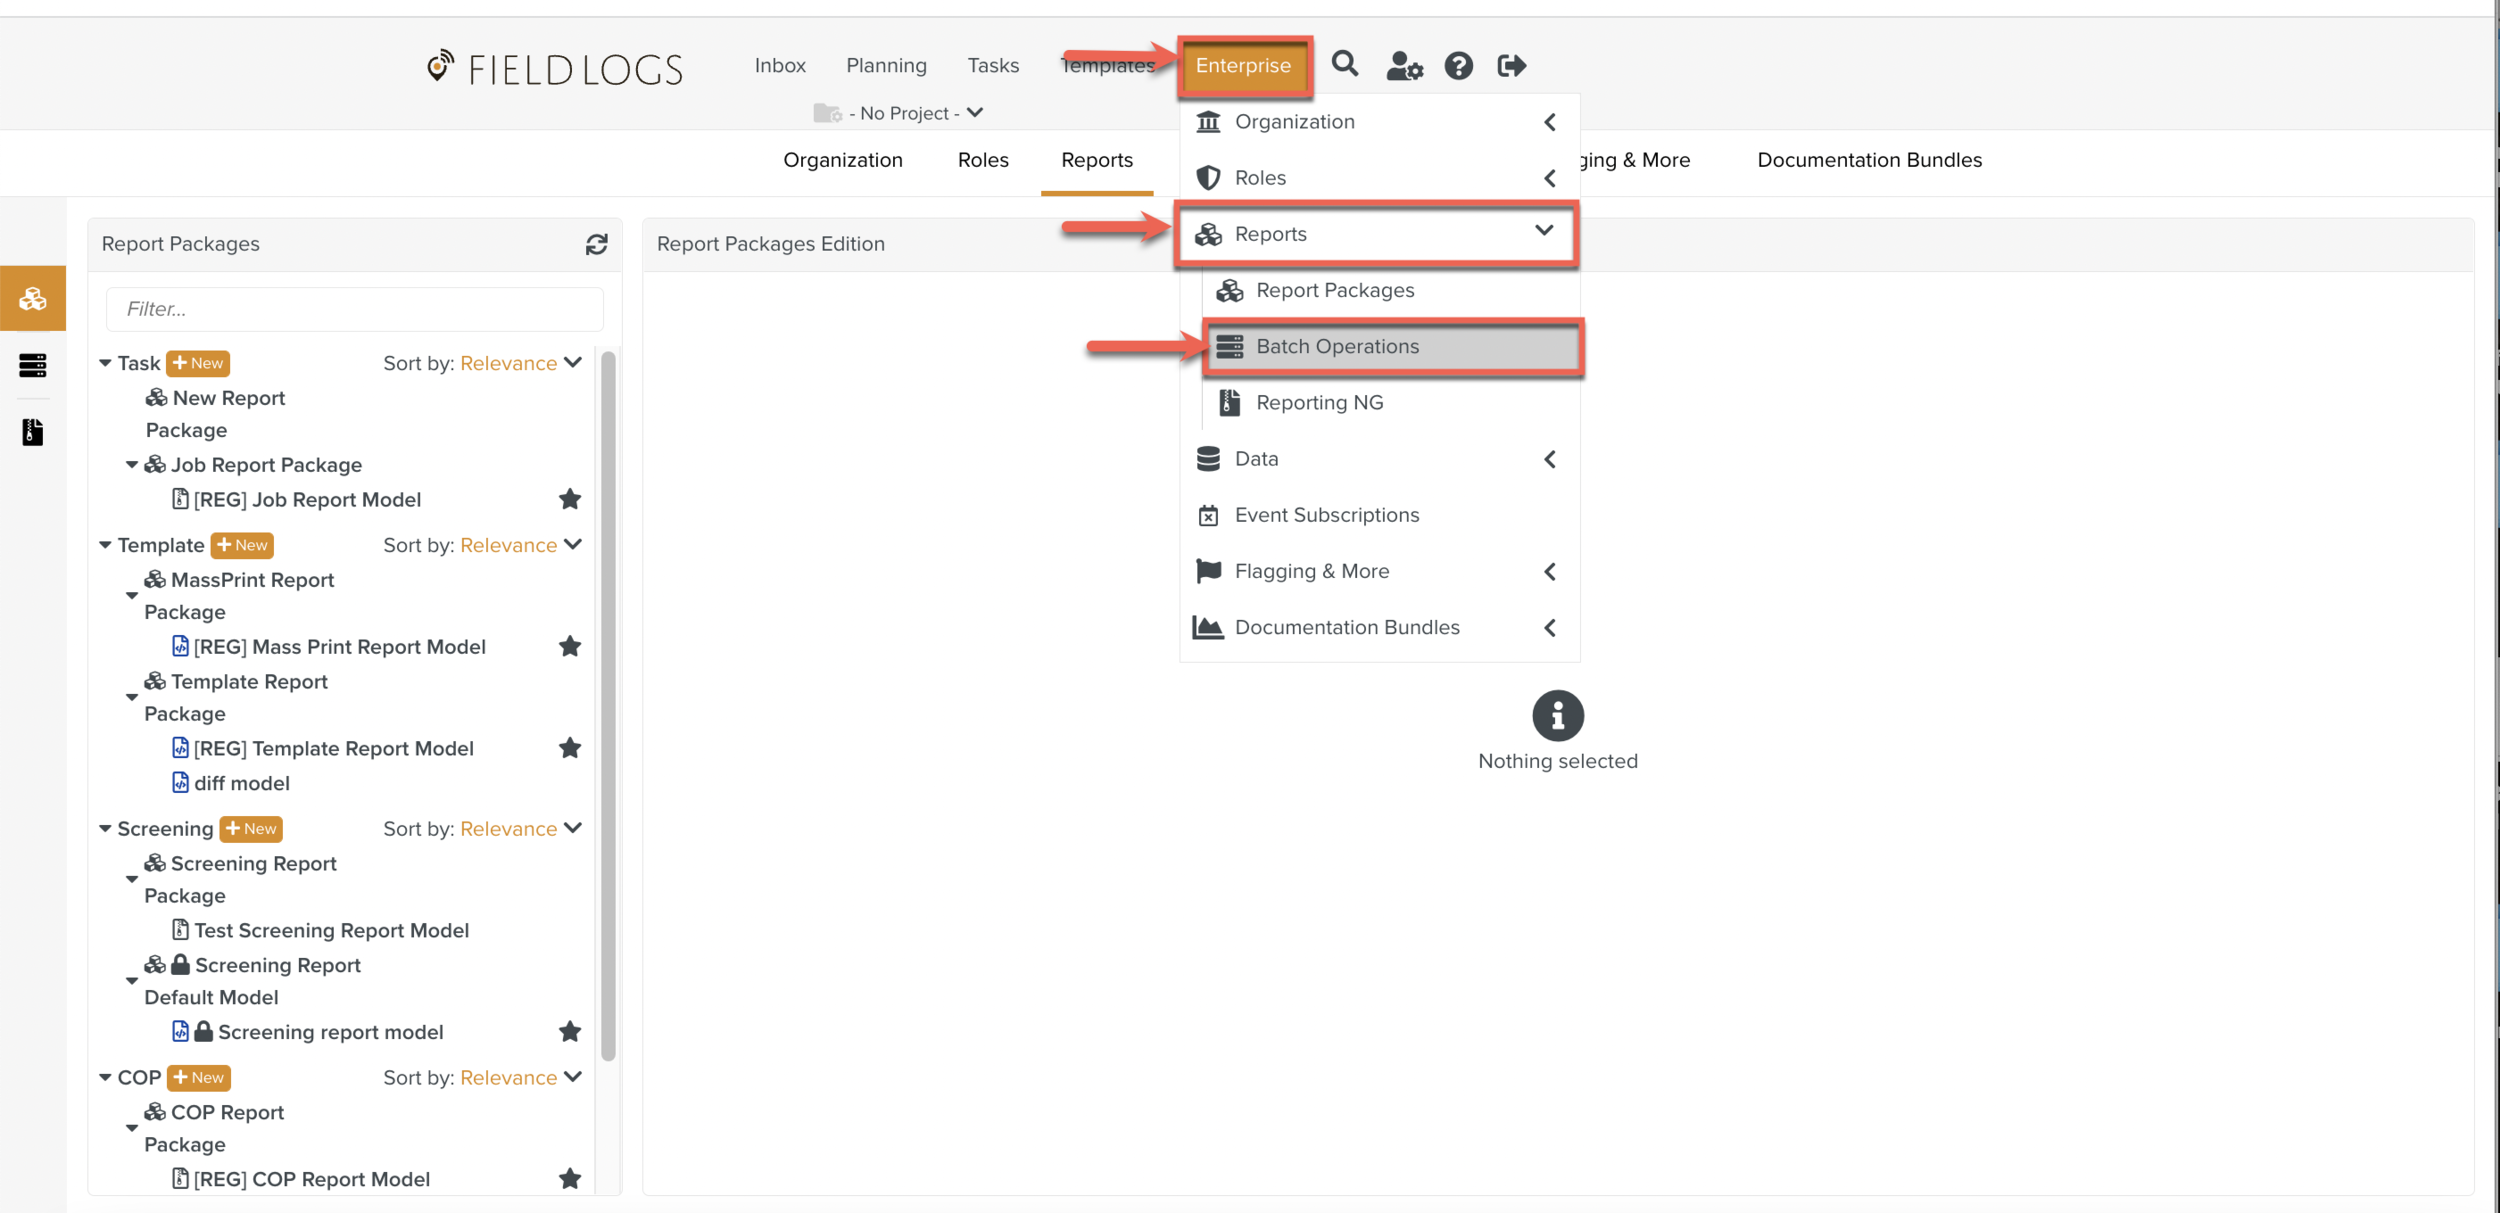
Task: Open the Tasks menu
Action: coord(993,65)
